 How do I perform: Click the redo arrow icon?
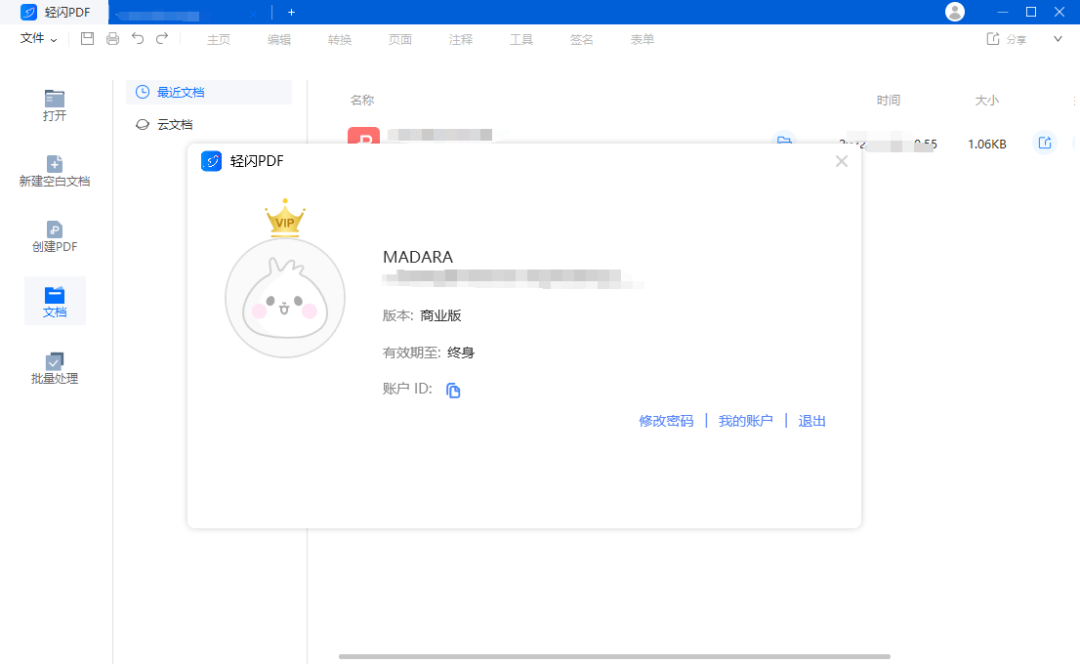tap(162, 38)
